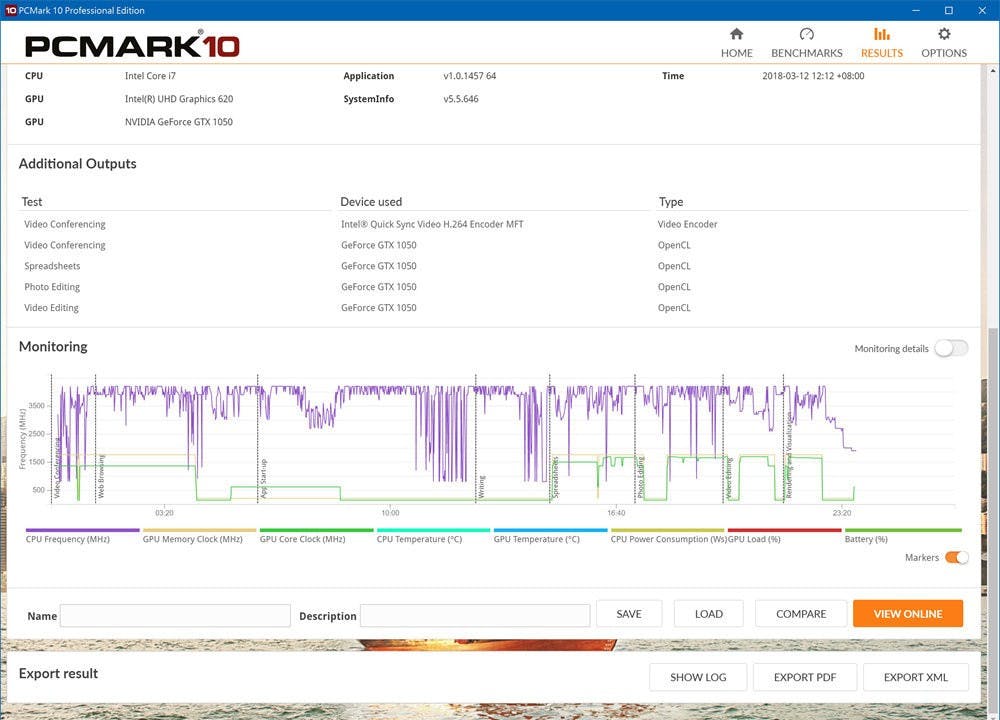Click the Video Encoder type cell
Viewport: 1000px width, 720px height.
tap(688, 224)
